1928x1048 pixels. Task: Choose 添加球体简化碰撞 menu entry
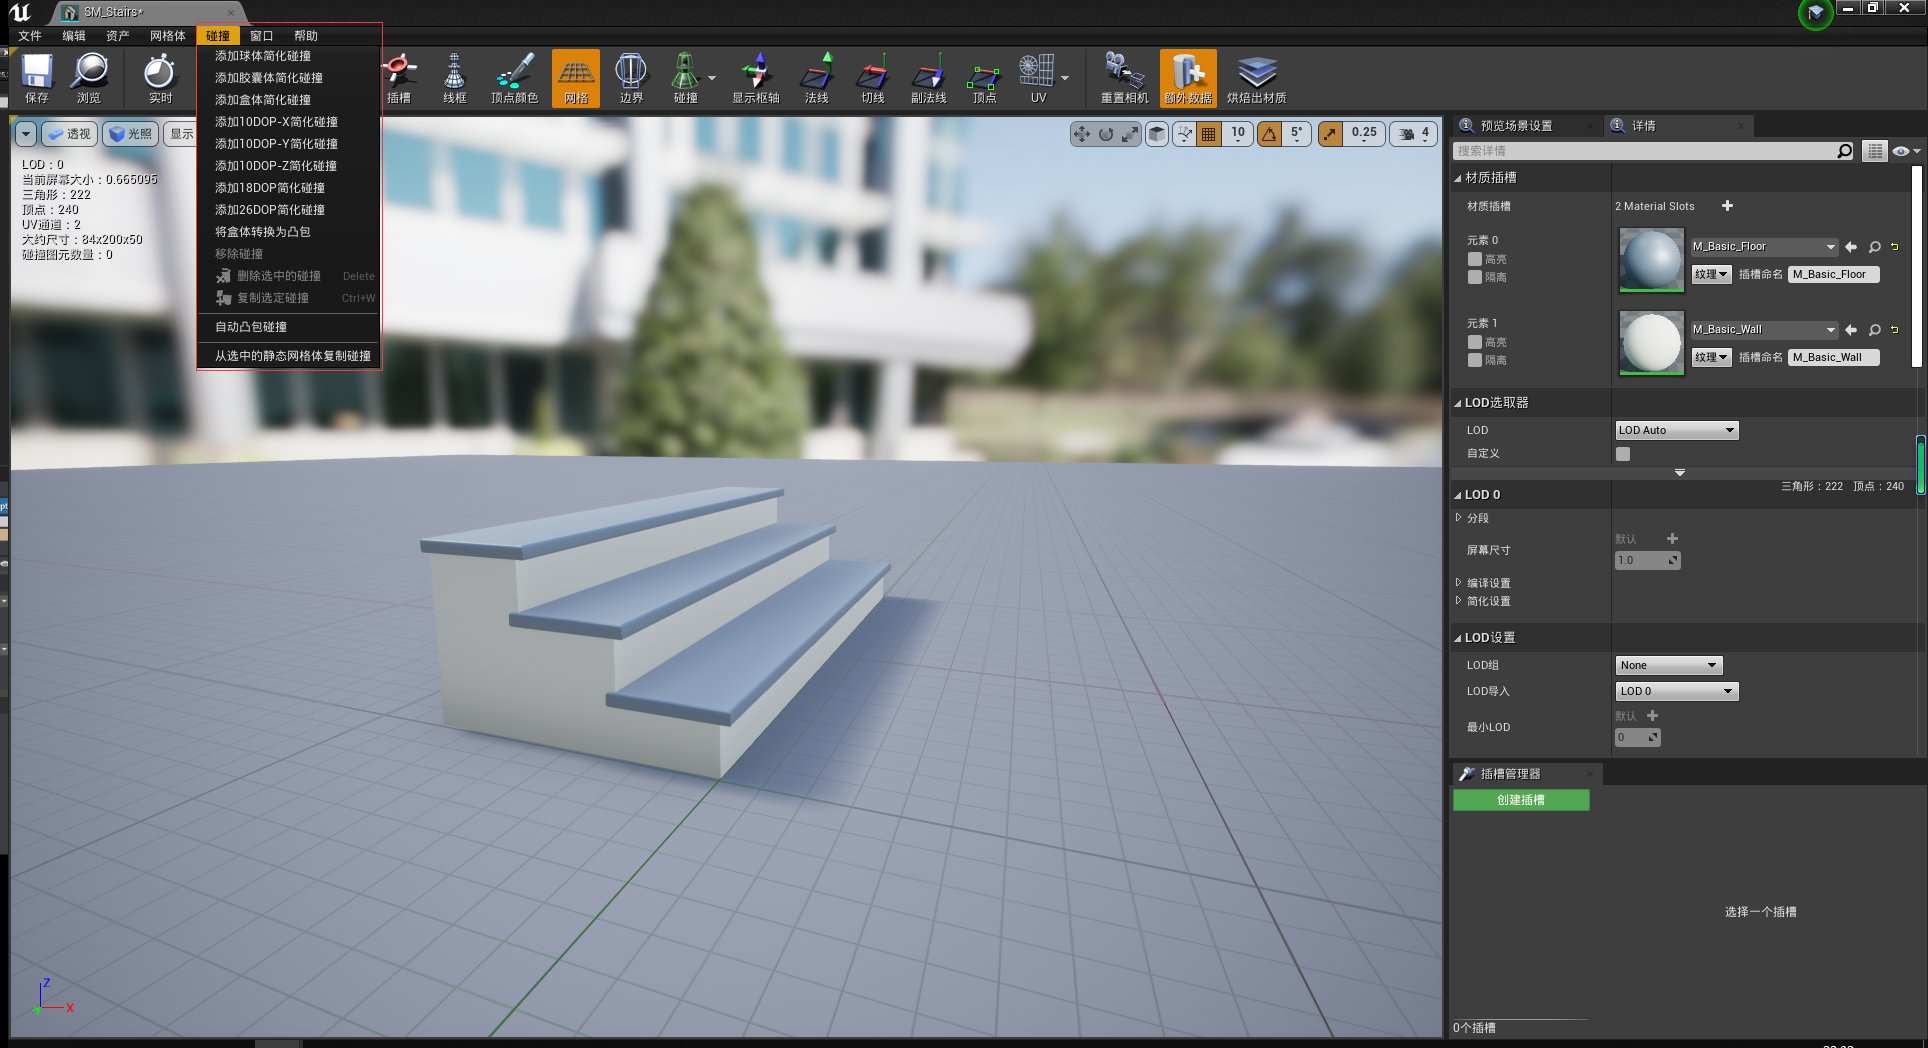pyautogui.click(x=263, y=56)
